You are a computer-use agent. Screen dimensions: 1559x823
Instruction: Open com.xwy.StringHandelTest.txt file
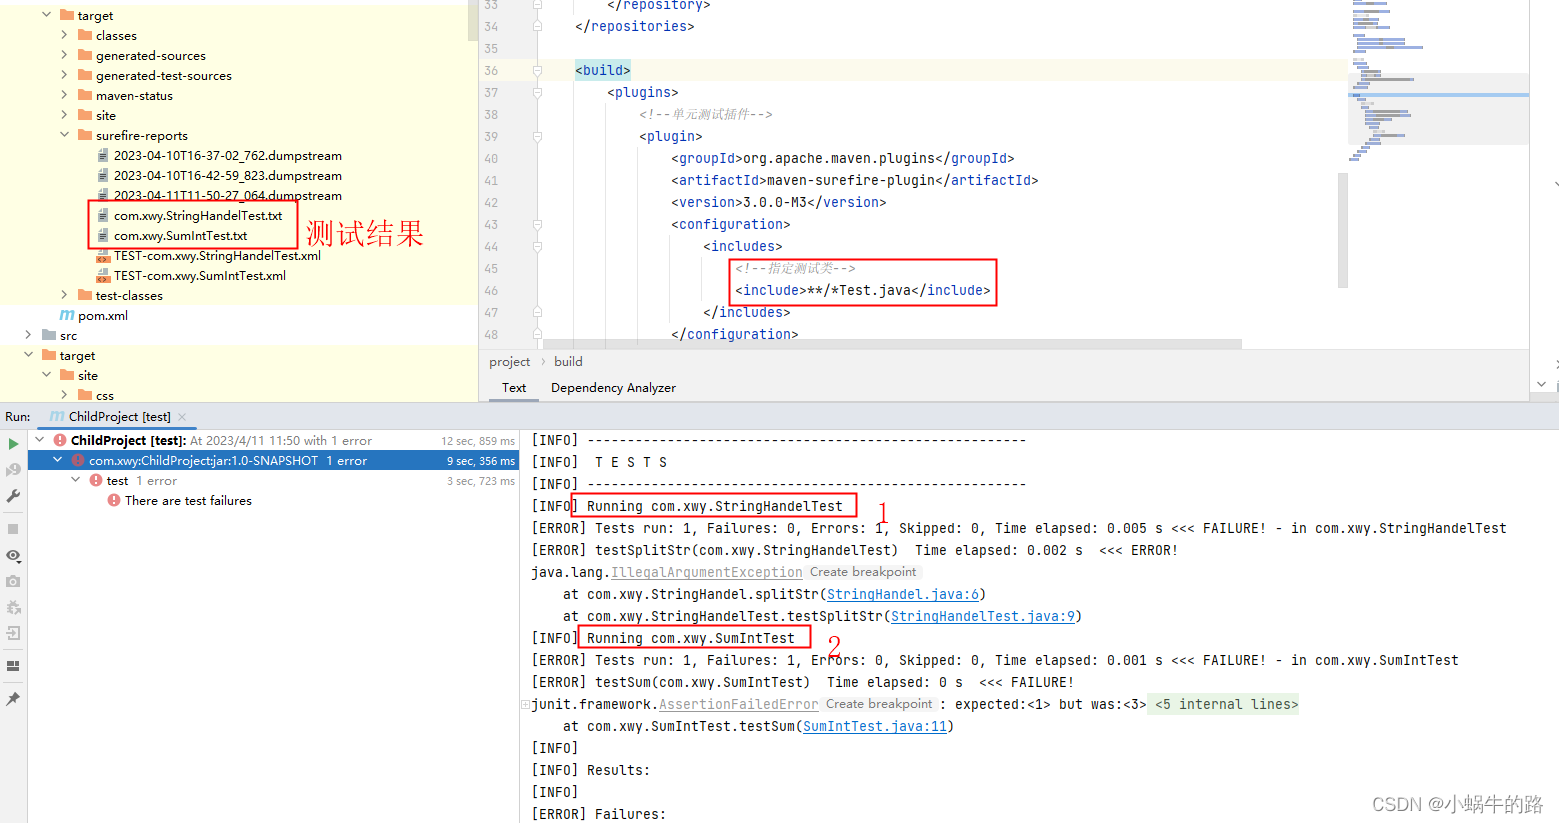(x=198, y=215)
